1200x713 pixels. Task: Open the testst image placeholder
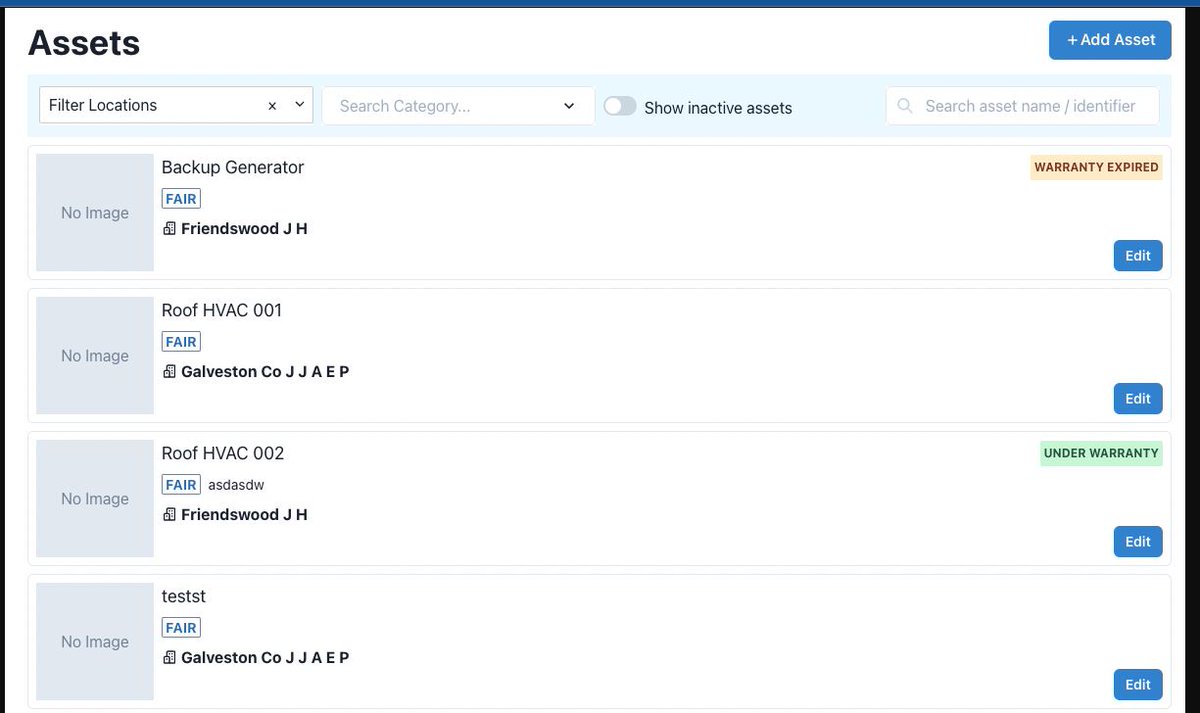95,641
